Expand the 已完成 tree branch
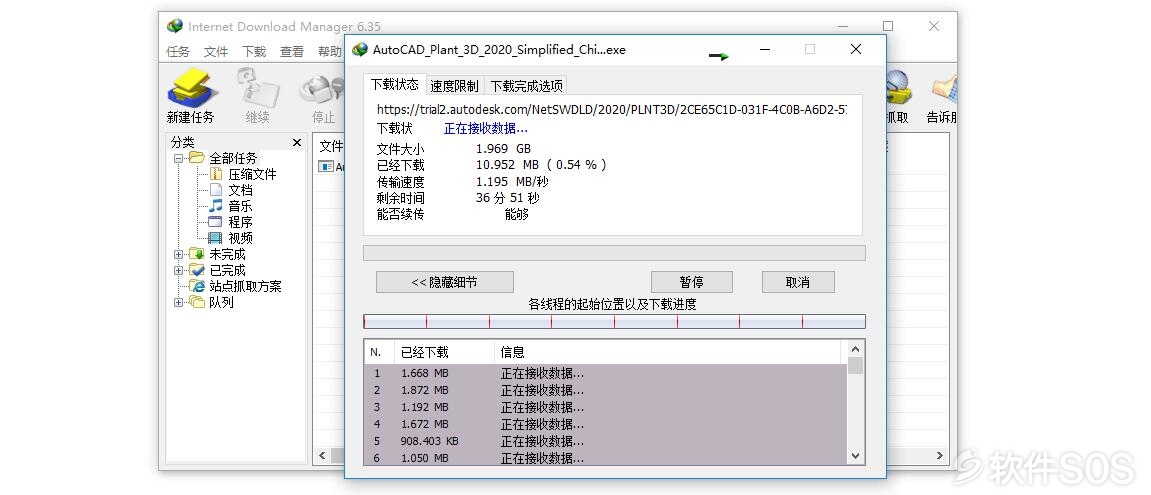The height and width of the screenshot is (495, 1151). click(x=178, y=270)
